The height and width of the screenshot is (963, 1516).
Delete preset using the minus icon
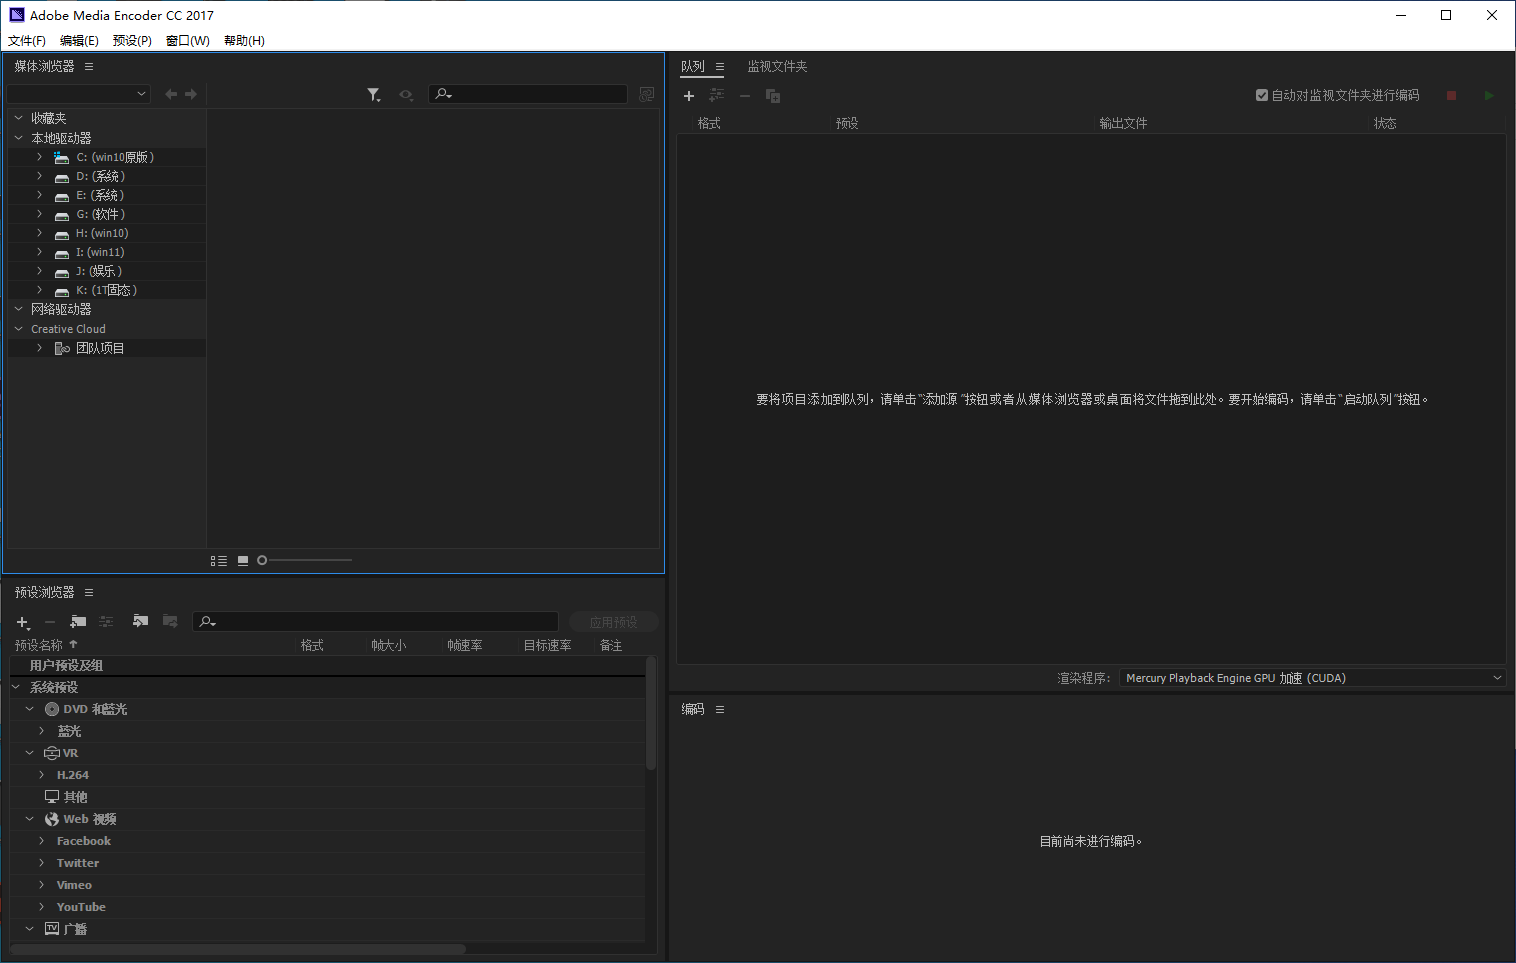[50, 622]
